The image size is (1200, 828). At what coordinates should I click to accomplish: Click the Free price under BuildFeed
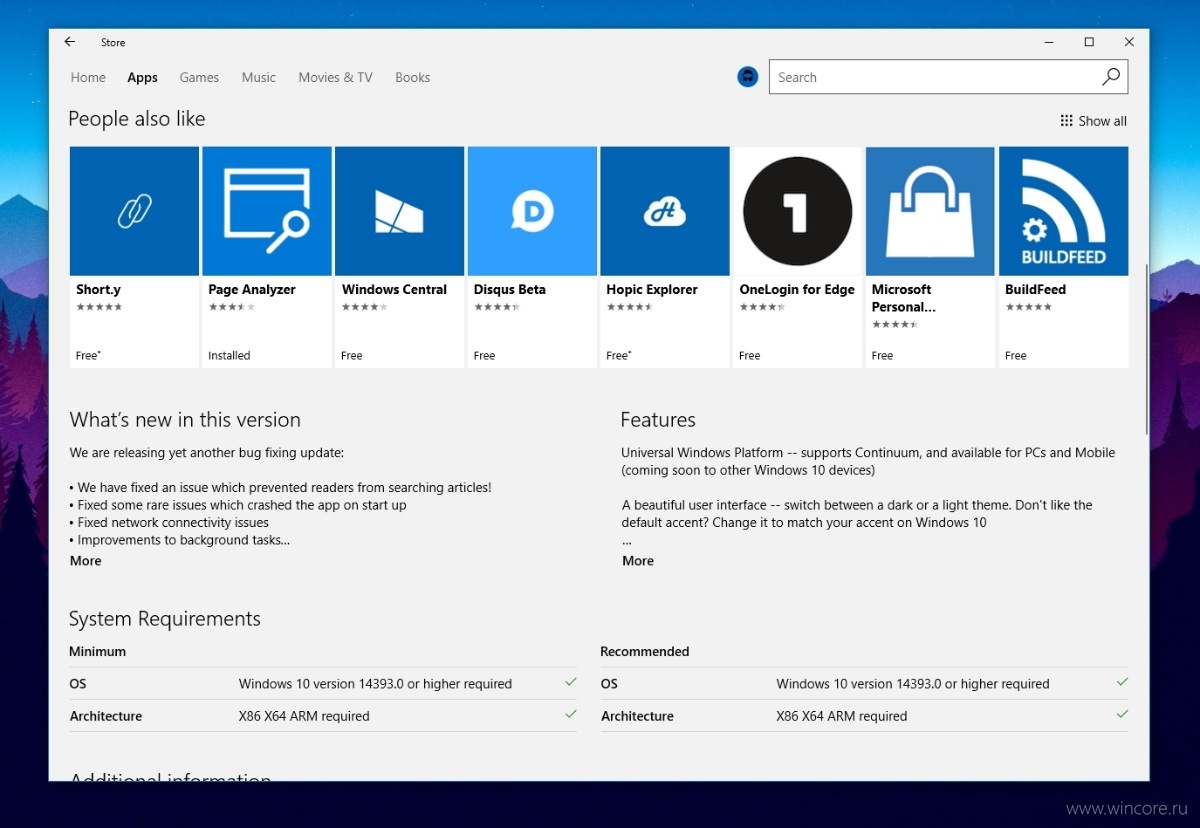tap(1015, 355)
